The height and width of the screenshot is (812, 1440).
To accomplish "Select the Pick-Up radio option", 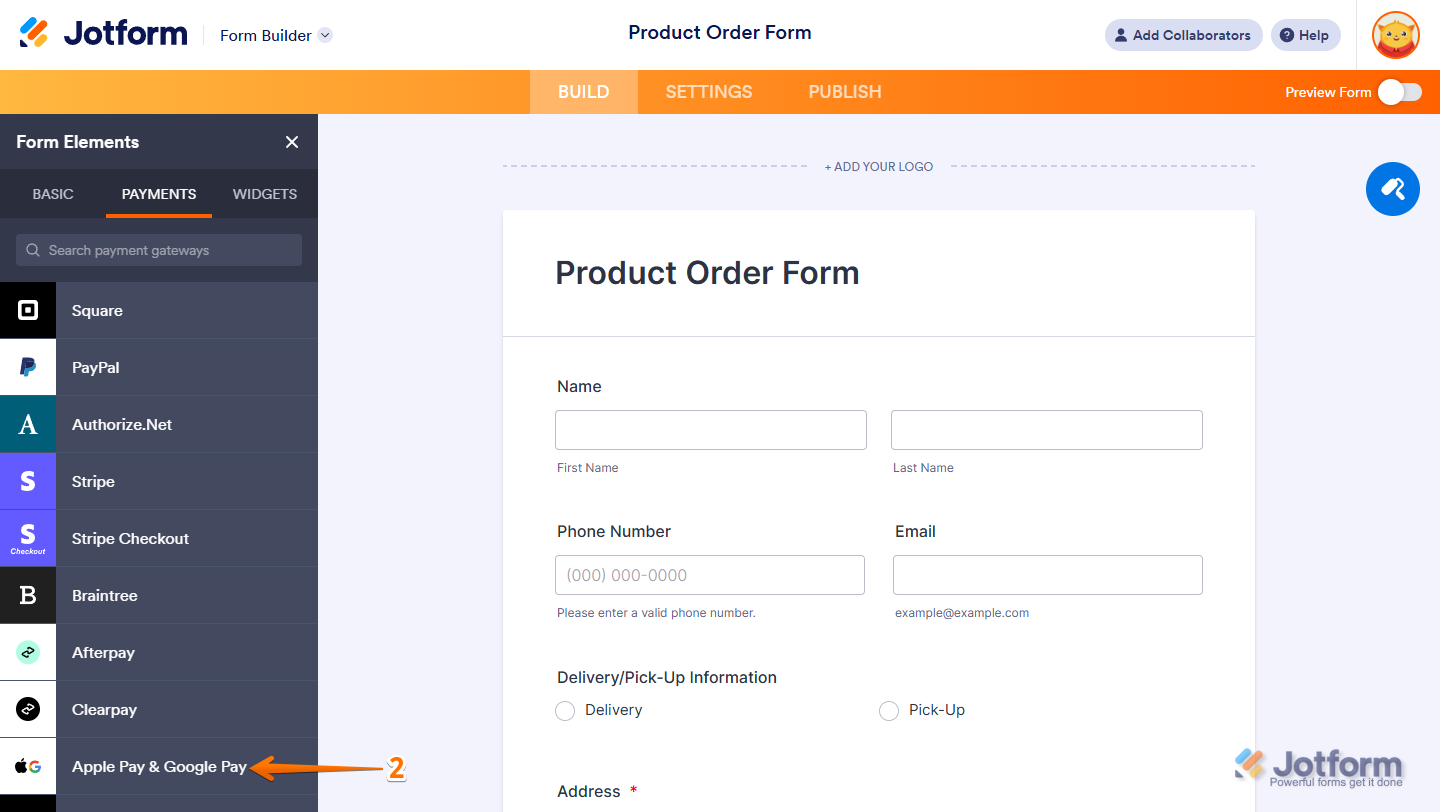I will (x=889, y=711).
